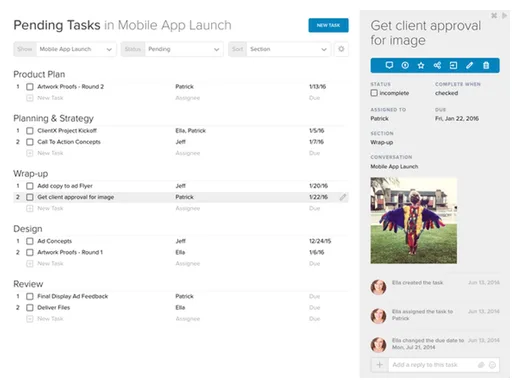Click the 1/13/16 due date for Artwork Proofs Round 2

pos(317,87)
